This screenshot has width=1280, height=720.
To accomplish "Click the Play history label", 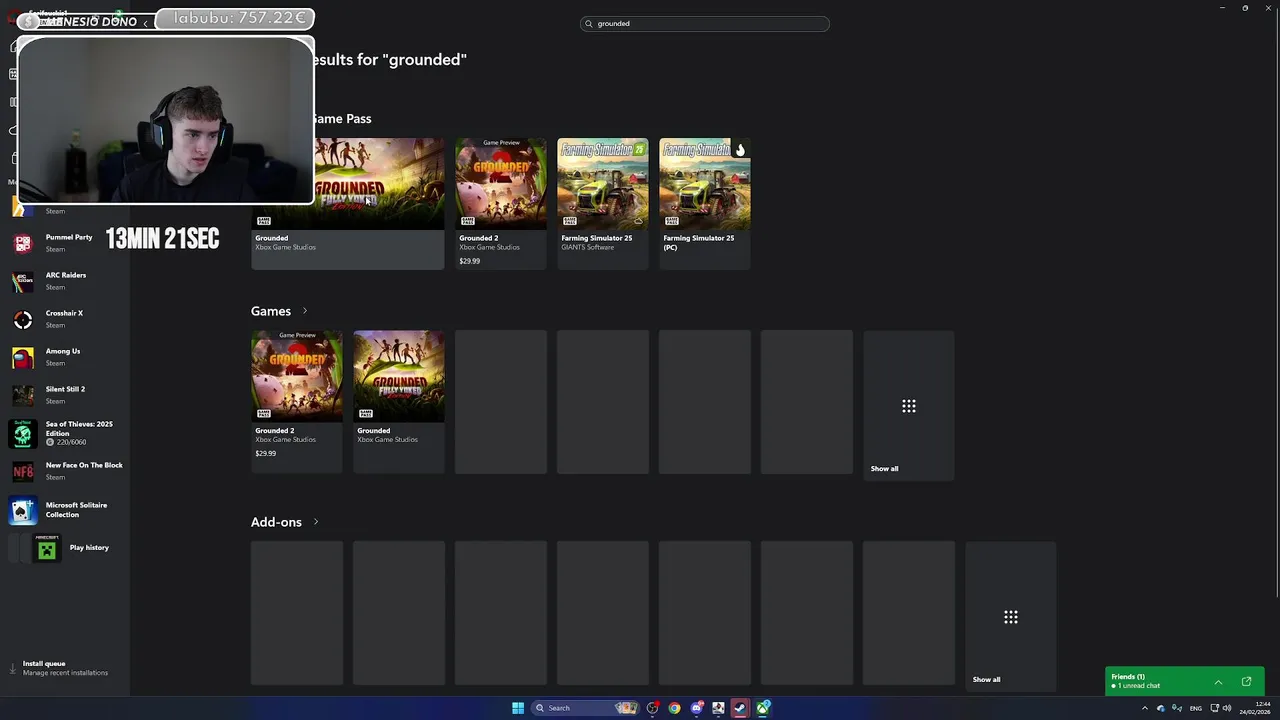I will [89, 547].
